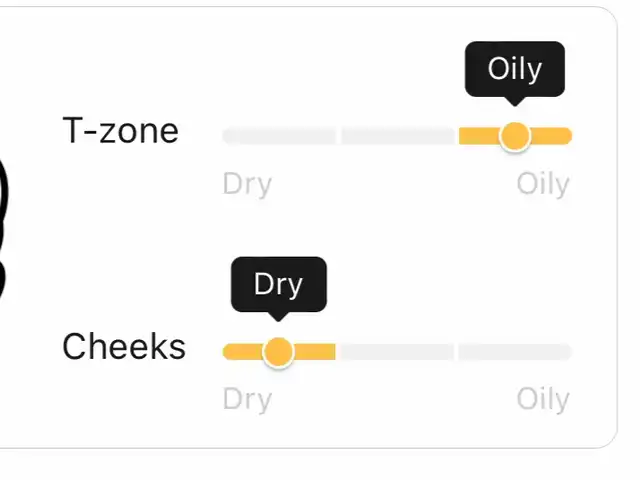Click yellow T-zone track left of handle

(479, 136)
